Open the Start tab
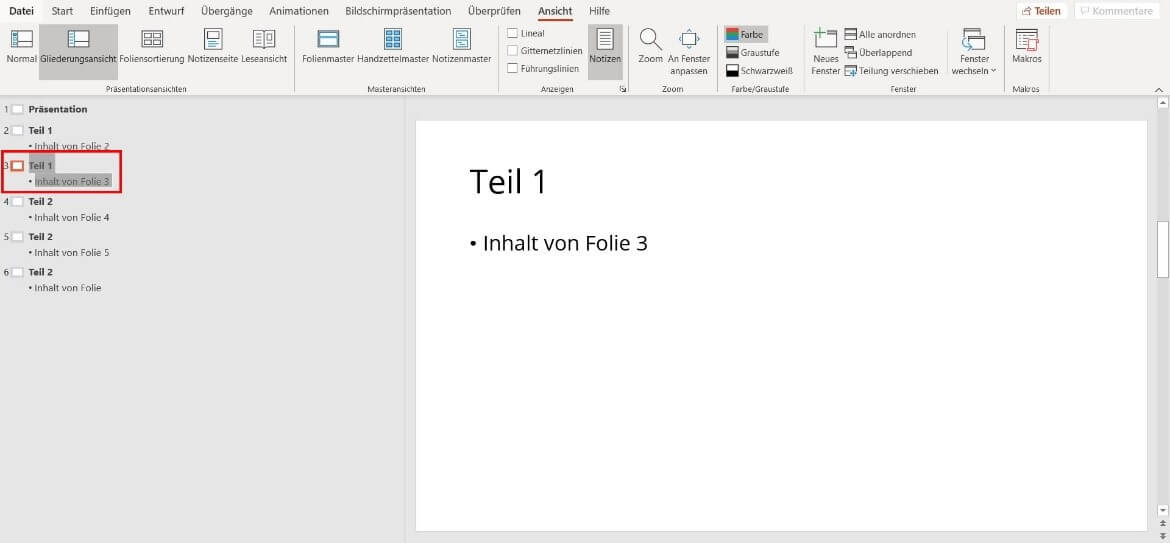Viewport: 1170px width, 543px height. [62, 11]
